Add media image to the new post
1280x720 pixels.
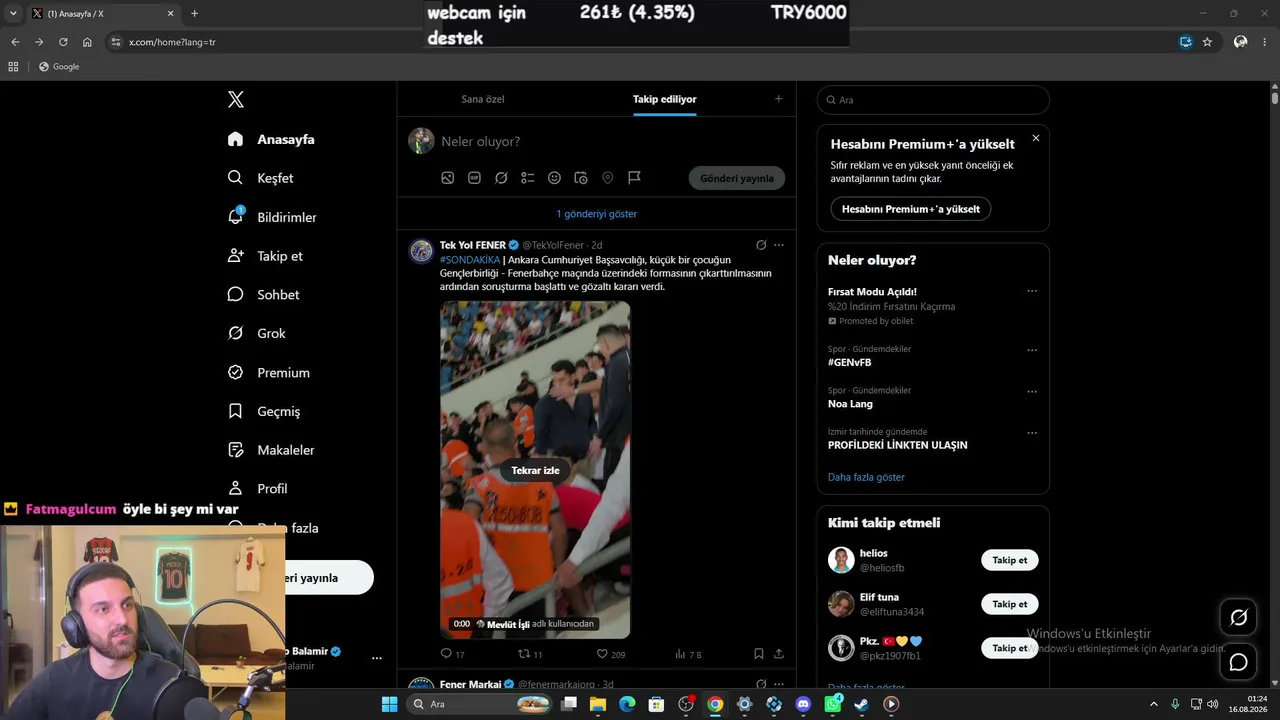tap(448, 178)
